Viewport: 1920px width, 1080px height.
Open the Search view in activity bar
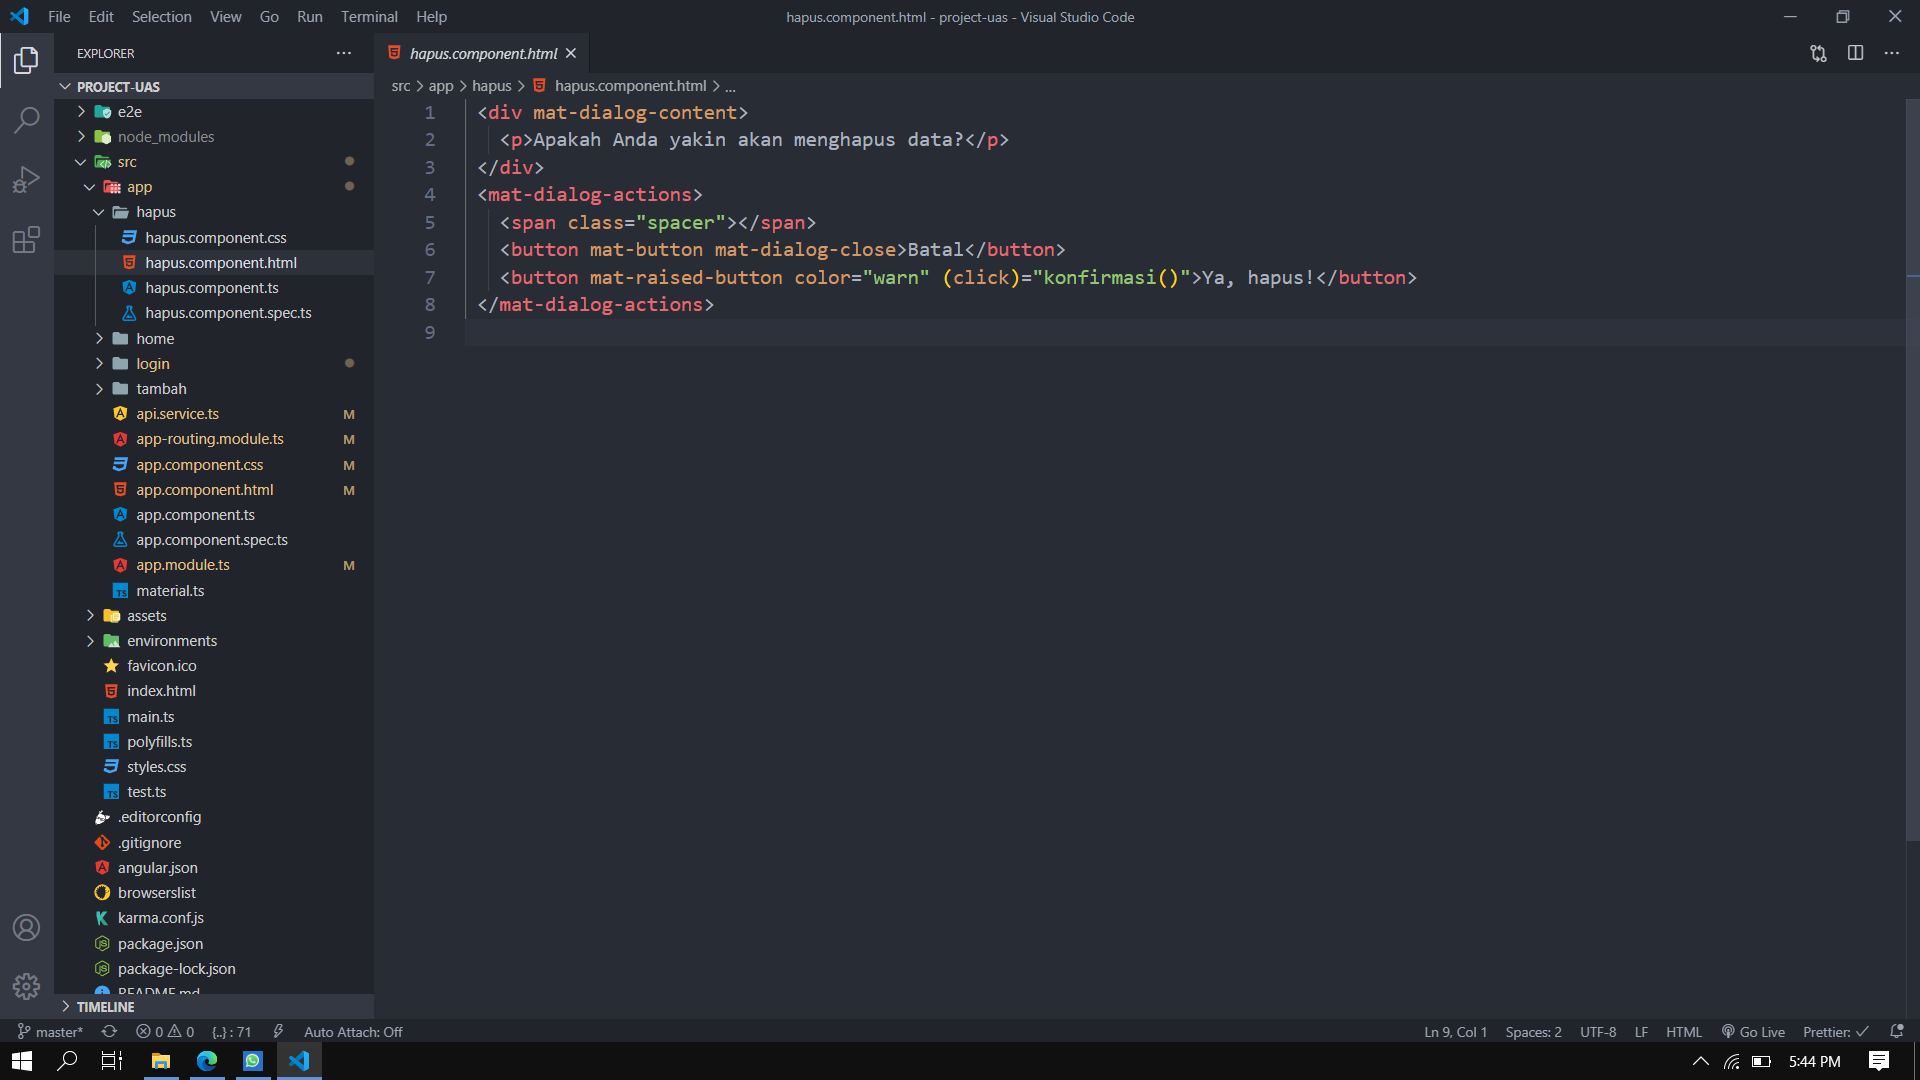(x=26, y=120)
